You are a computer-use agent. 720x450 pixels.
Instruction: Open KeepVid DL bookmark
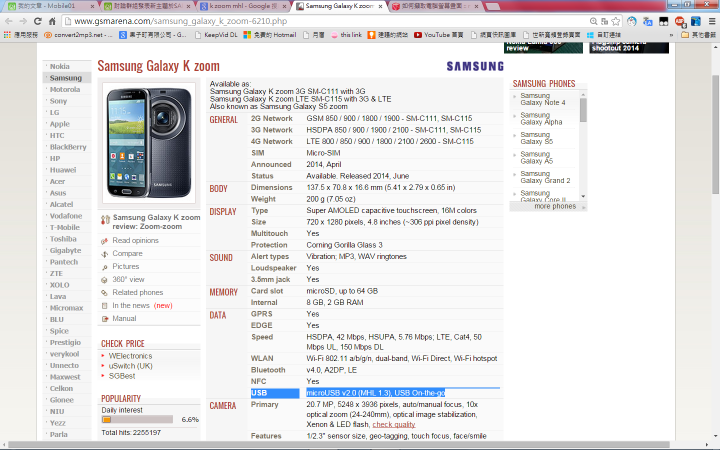(216, 35)
